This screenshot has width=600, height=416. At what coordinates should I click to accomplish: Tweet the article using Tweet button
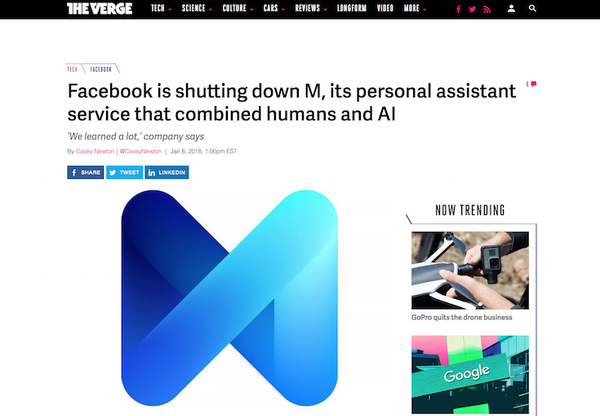coord(124,172)
